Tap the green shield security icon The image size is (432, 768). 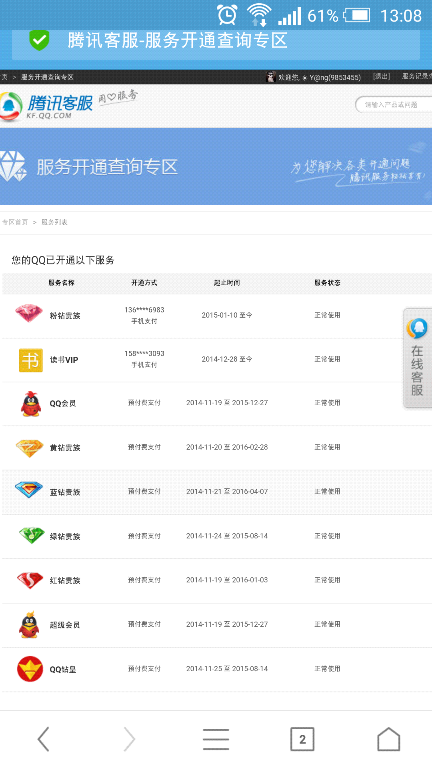pyautogui.click(x=39, y=40)
